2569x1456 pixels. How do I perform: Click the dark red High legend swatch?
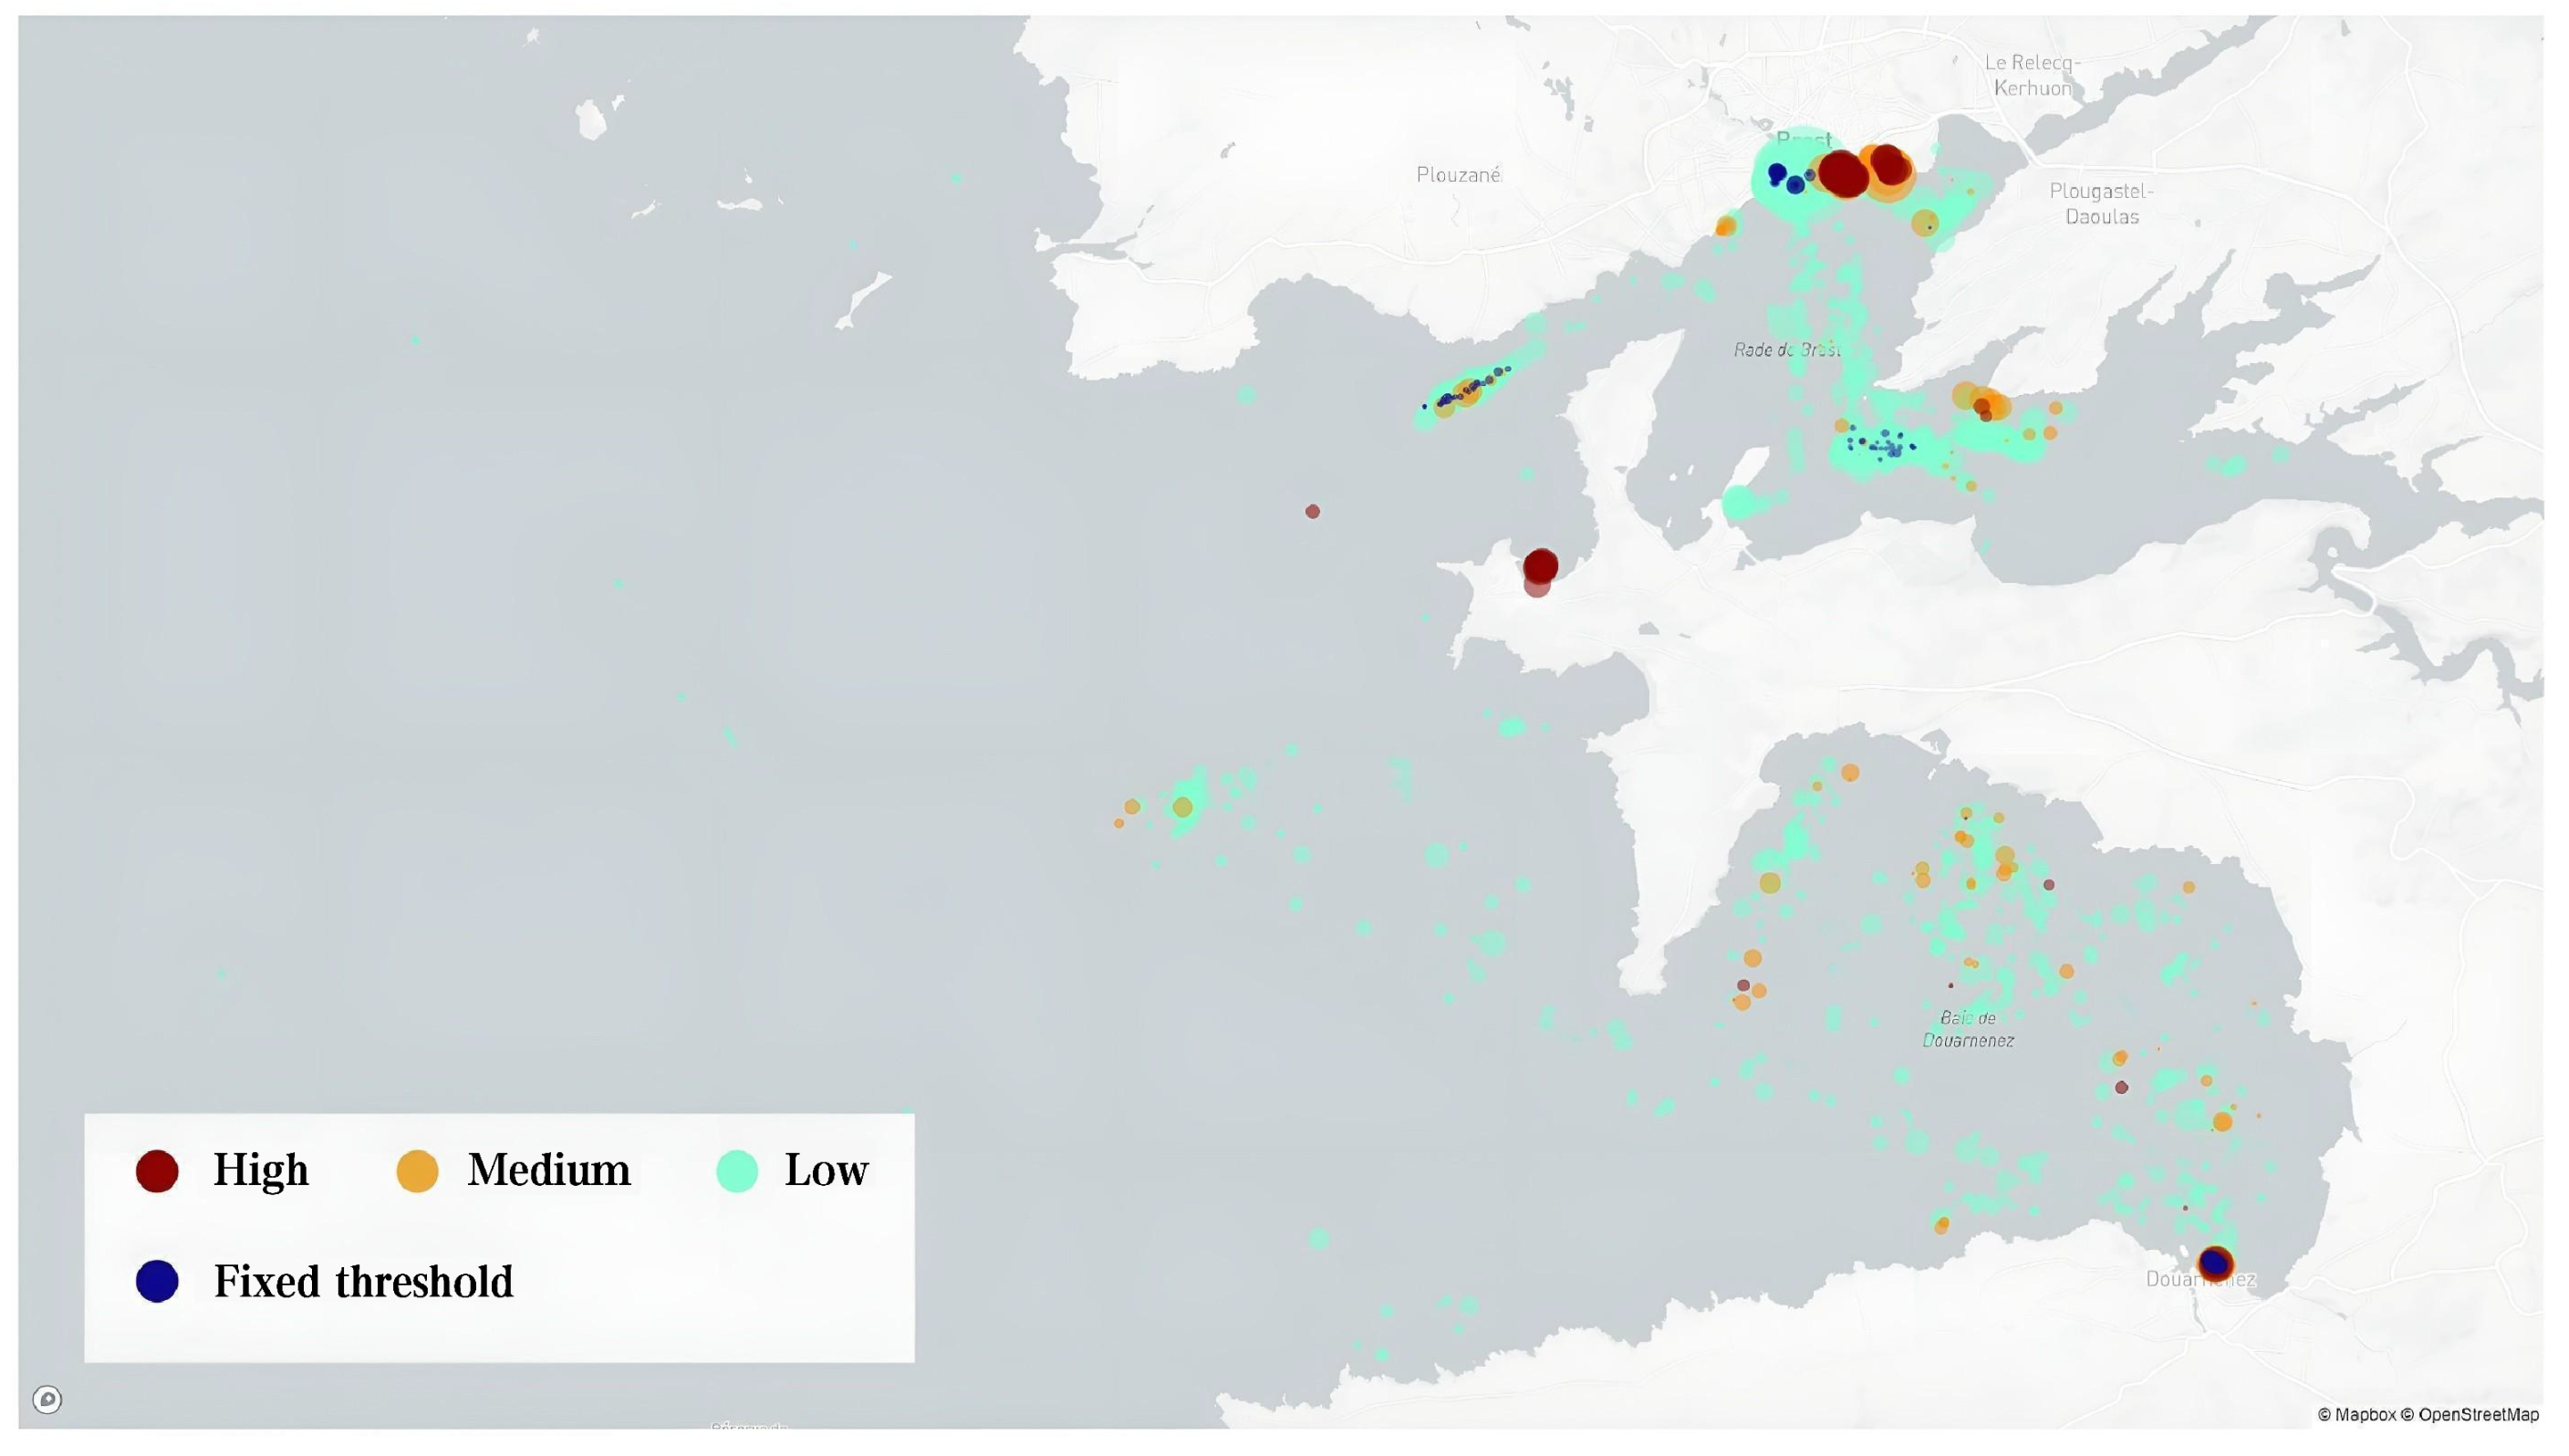click(x=157, y=1171)
